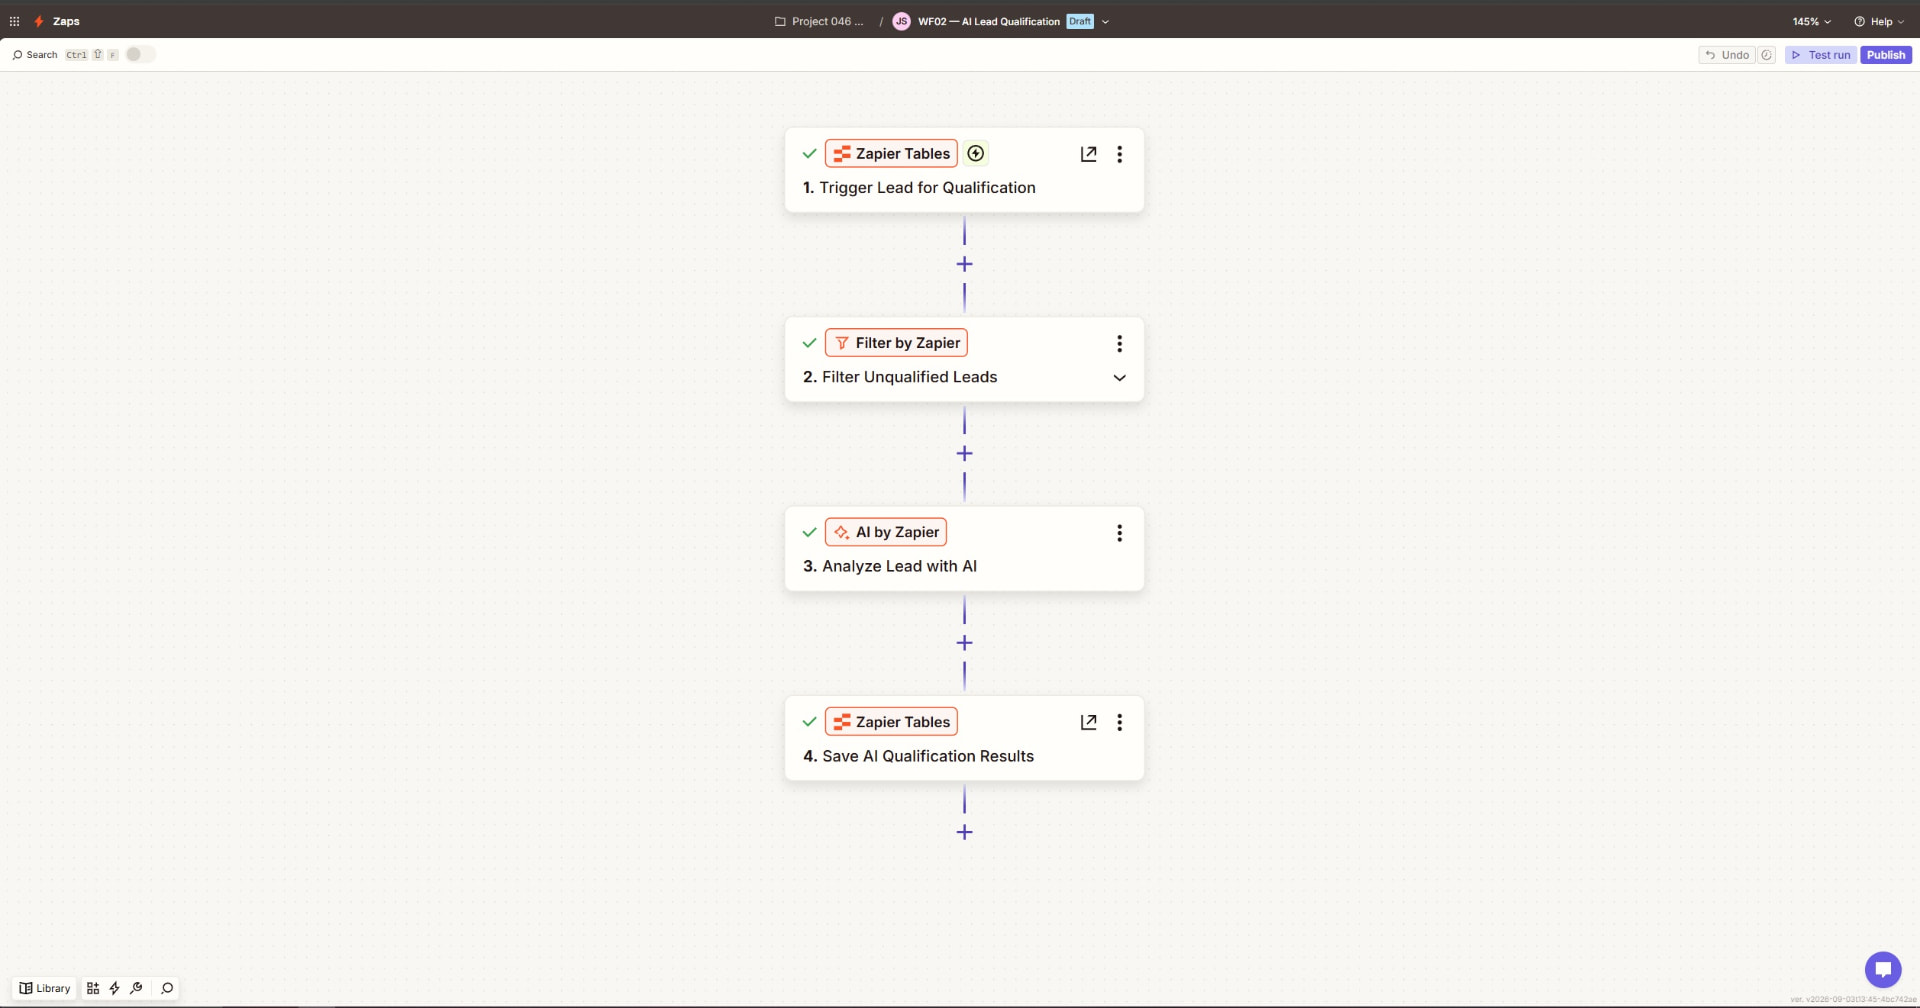Open the chat support bubble
Viewport: 1920px width, 1008px height.
point(1883,969)
